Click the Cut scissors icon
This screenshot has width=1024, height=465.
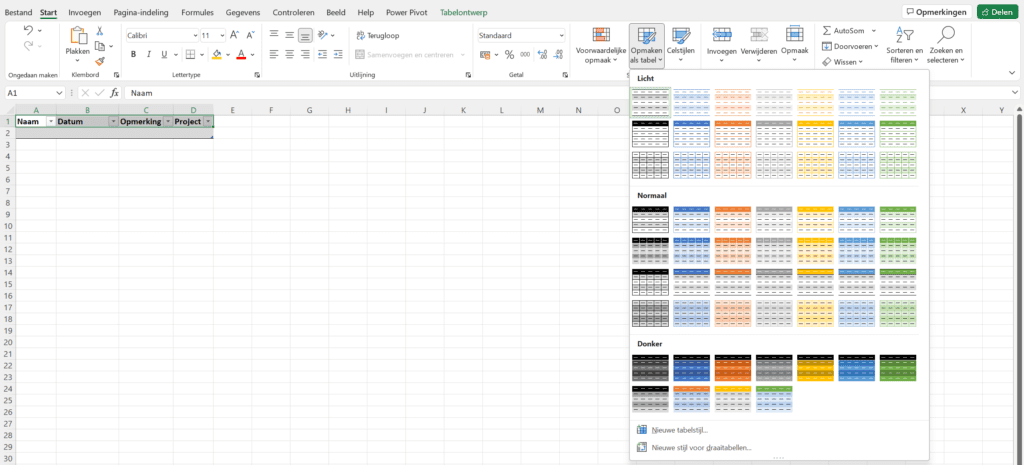tap(100, 31)
